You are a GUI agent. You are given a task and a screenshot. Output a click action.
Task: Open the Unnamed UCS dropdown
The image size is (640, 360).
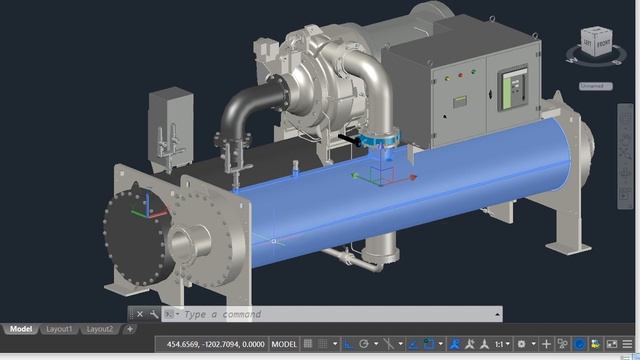[x=596, y=86]
